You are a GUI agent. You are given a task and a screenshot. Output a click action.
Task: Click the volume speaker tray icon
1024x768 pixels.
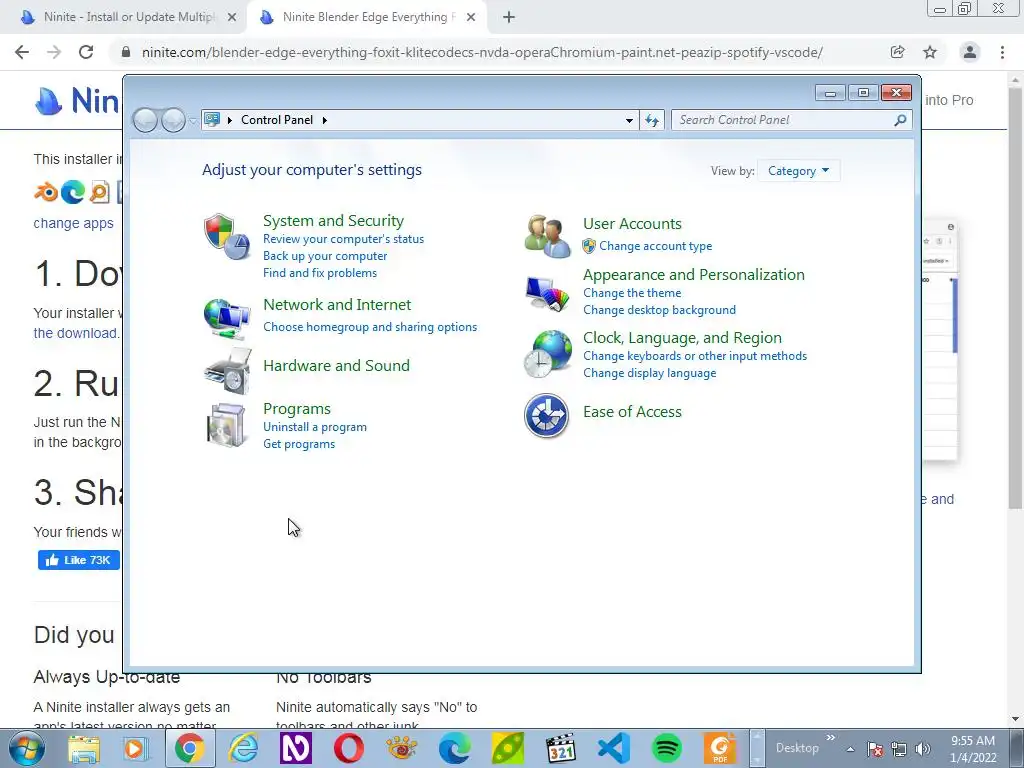coord(923,749)
